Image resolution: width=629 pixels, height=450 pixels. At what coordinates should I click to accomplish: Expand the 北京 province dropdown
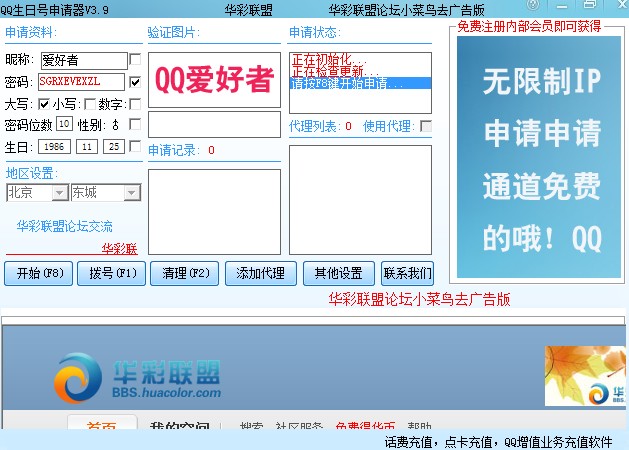pyautogui.click(x=59, y=193)
